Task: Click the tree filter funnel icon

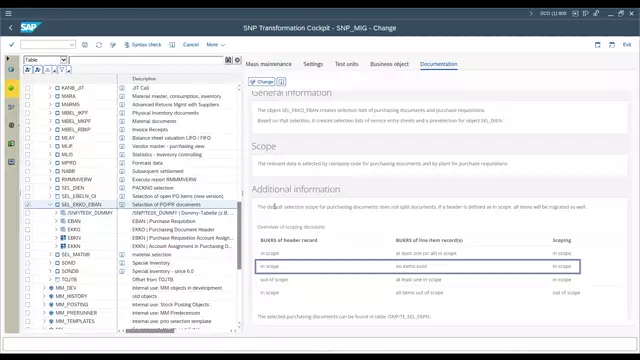Action: (x=62, y=70)
